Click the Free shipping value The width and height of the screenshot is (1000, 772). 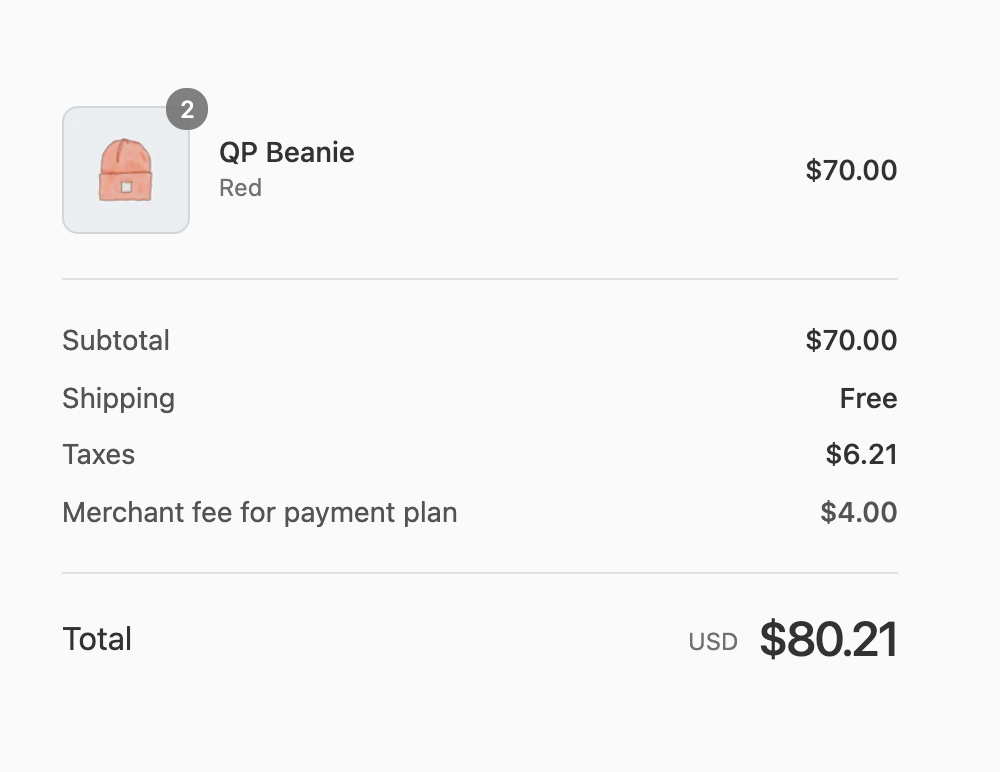868,398
